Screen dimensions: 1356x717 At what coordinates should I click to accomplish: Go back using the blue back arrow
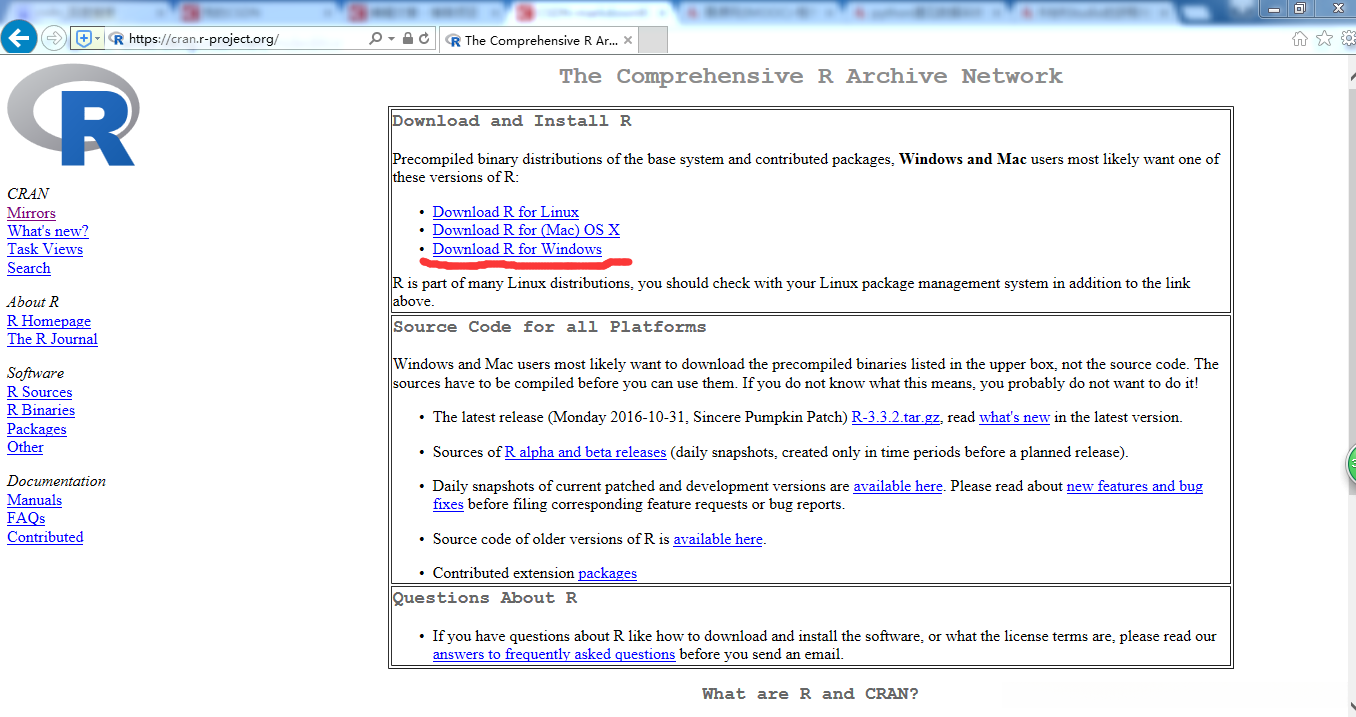[20, 38]
